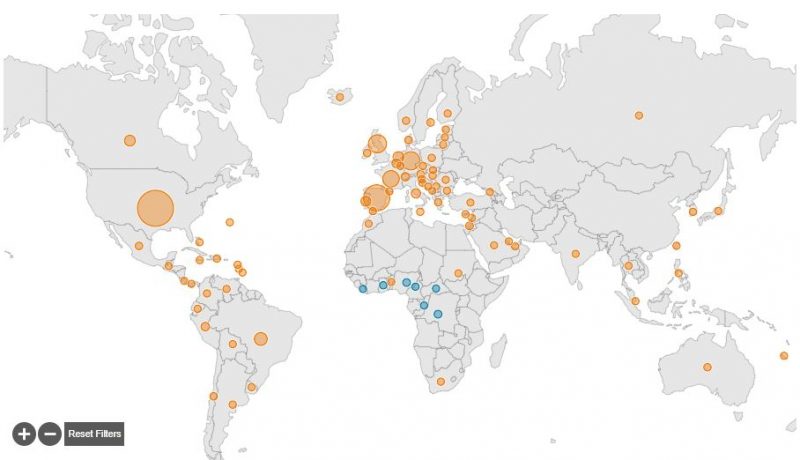The image size is (800, 460).
Task: Select the orange bubble east of Australia
Action: point(784,355)
